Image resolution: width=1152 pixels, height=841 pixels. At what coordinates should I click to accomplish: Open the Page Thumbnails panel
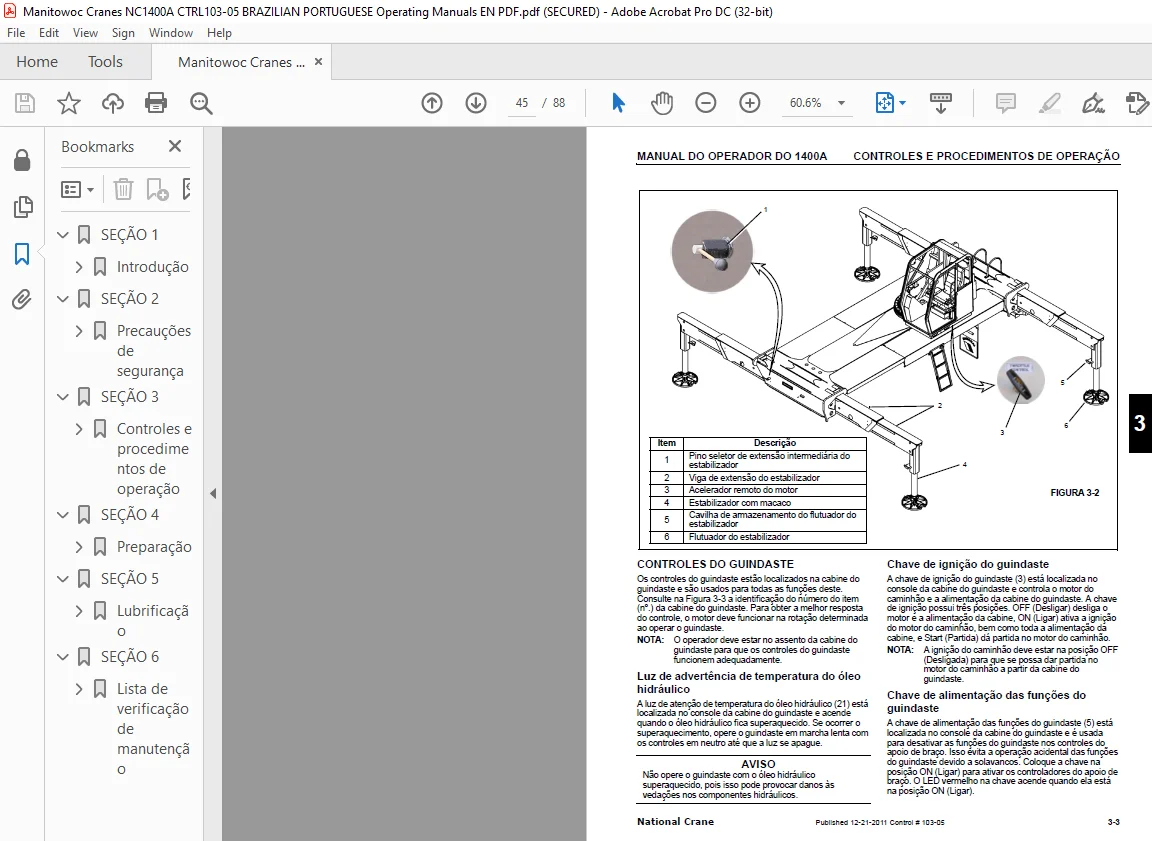23,207
